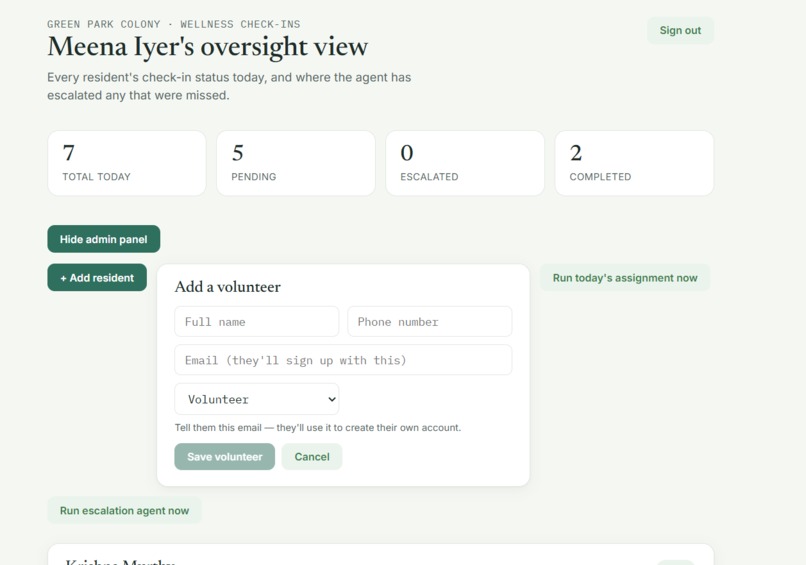
Task: Click the 'Add a volunteer' heading
Action: click(228, 287)
